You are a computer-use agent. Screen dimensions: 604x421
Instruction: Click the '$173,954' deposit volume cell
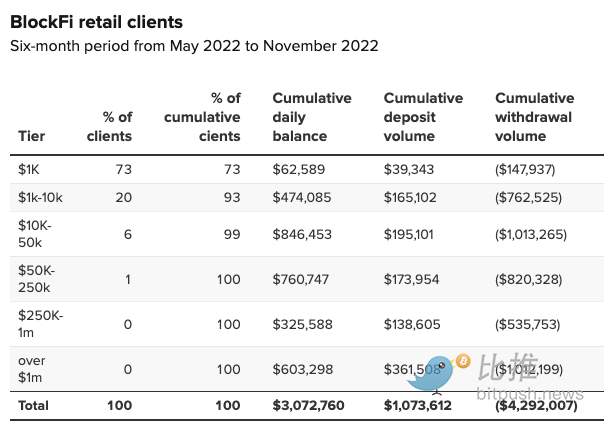click(411, 280)
